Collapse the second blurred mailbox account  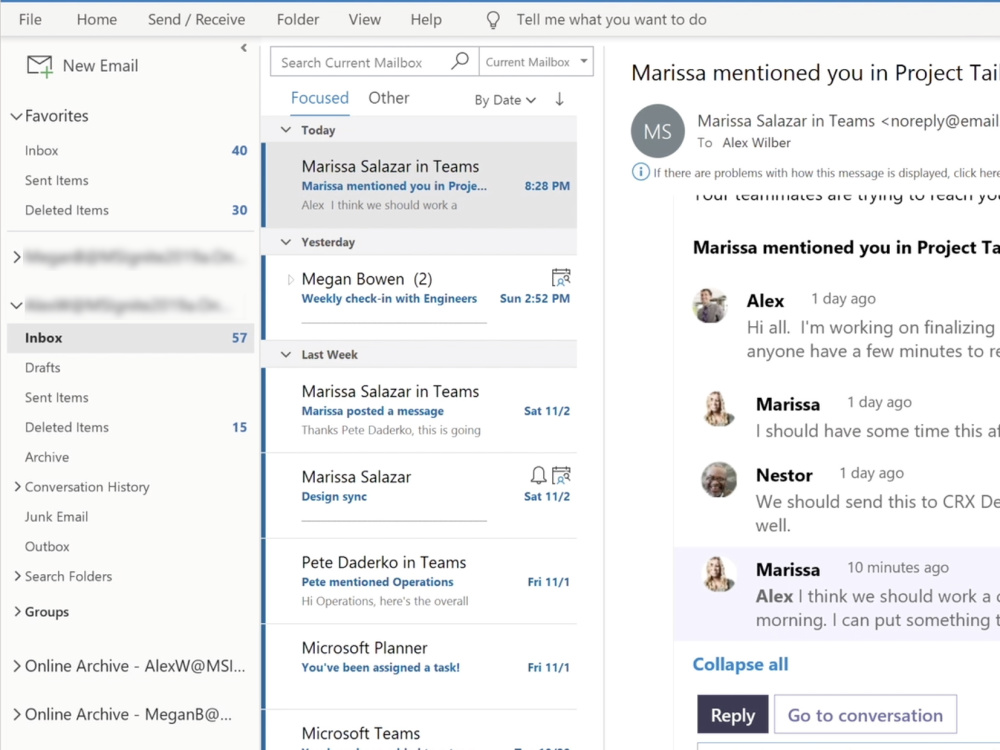pyautogui.click(x=16, y=305)
